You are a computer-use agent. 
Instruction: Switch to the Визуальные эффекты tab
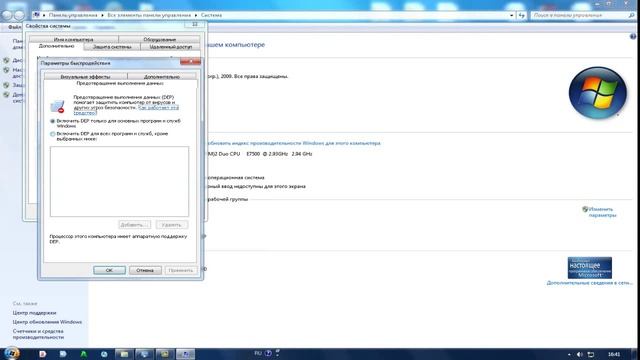(85, 76)
